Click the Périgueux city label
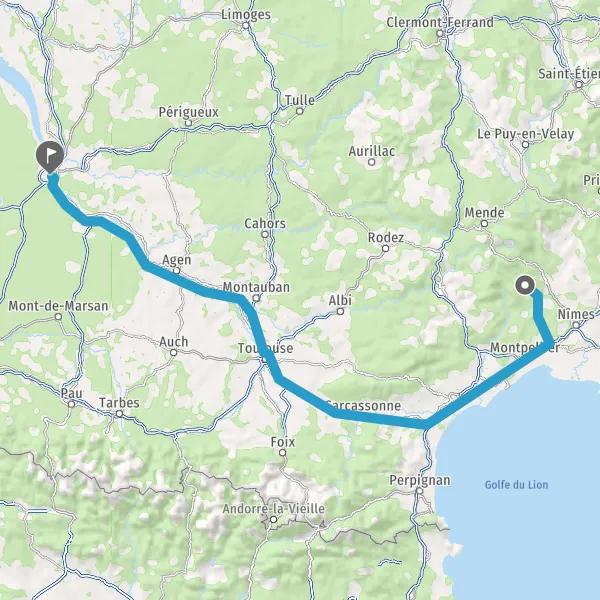 [x=189, y=112]
